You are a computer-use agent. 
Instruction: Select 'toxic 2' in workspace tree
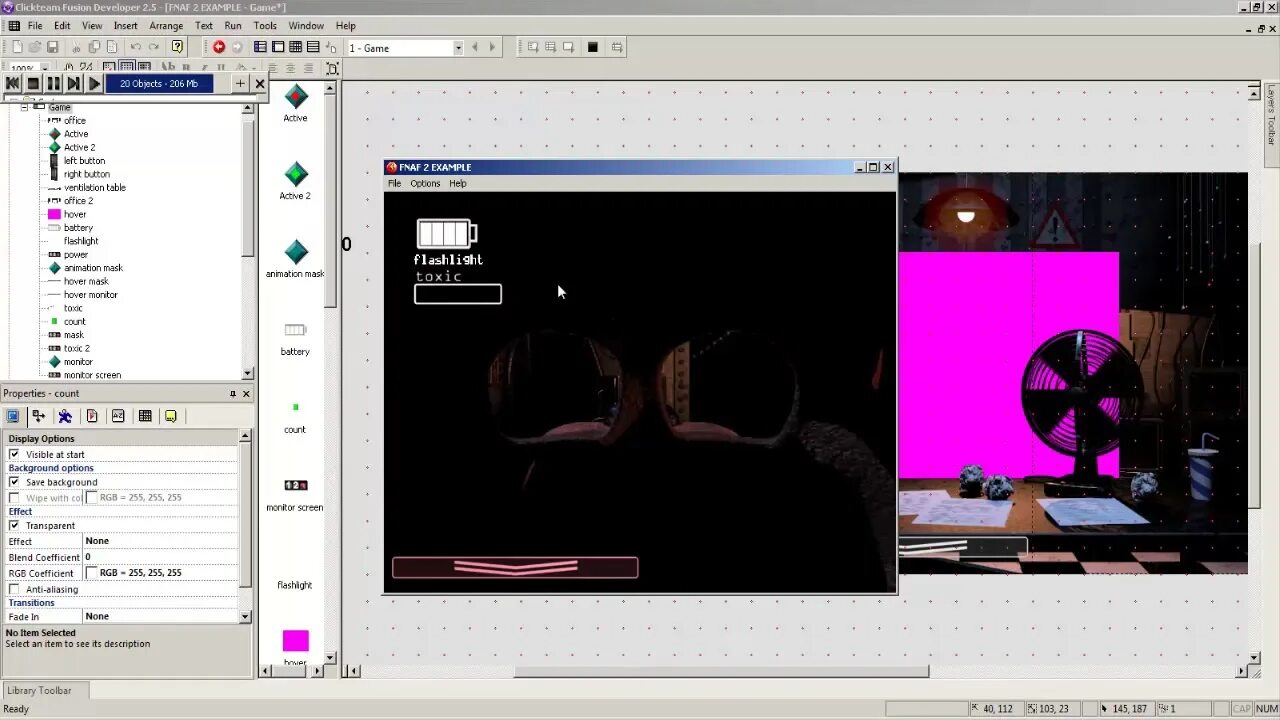tap(77, 349)
